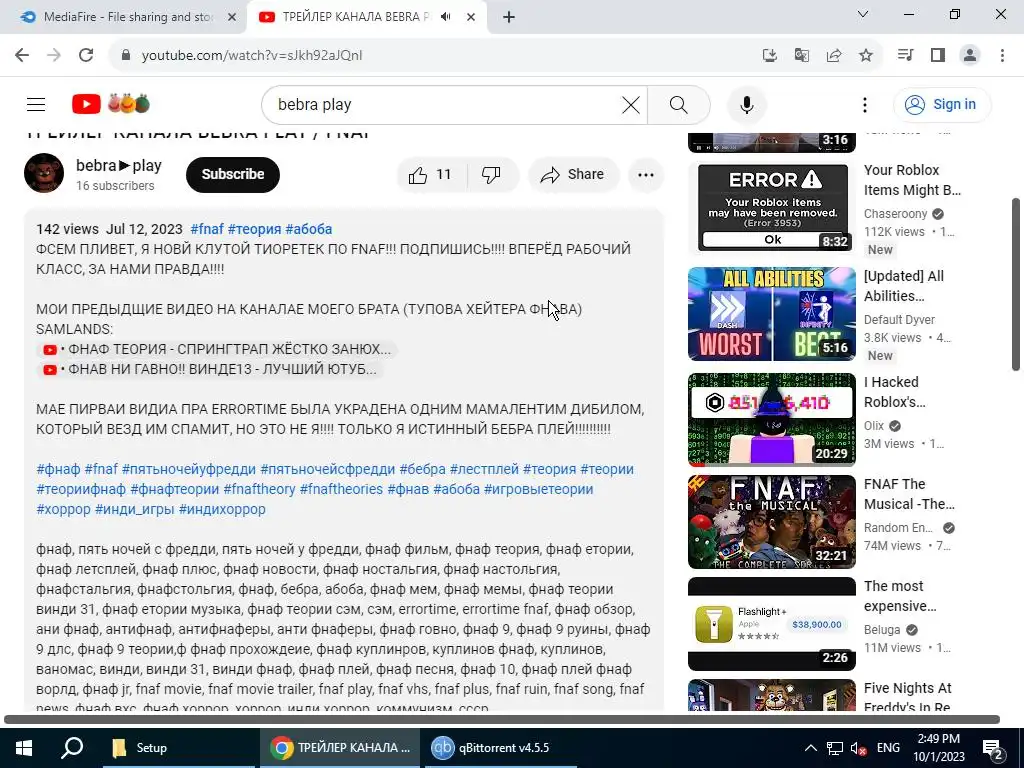Open All Abilities WORST BEST thumbnail
The image size is (1024, 768).
tap(772, 313)
